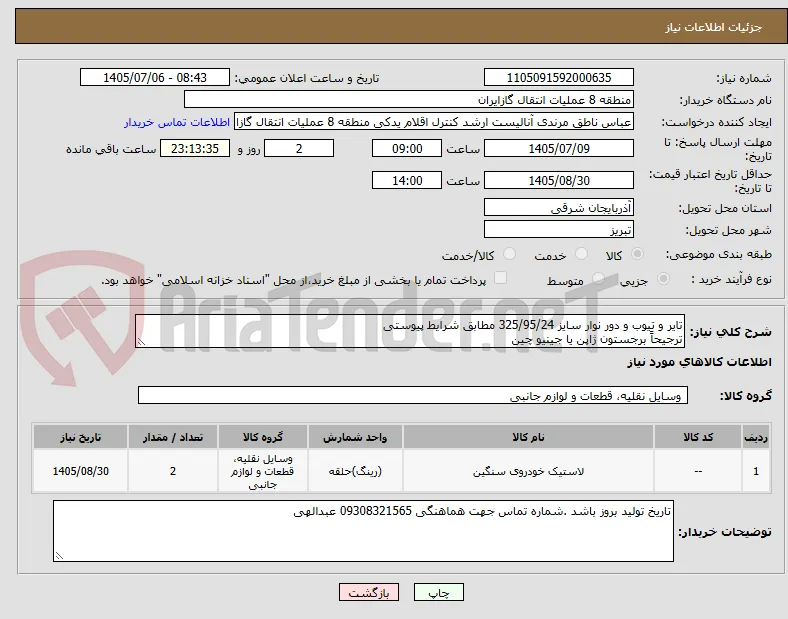Click row number 1 cell
The height and width of the screenshot is (619, 788).
tap(756, 471)
